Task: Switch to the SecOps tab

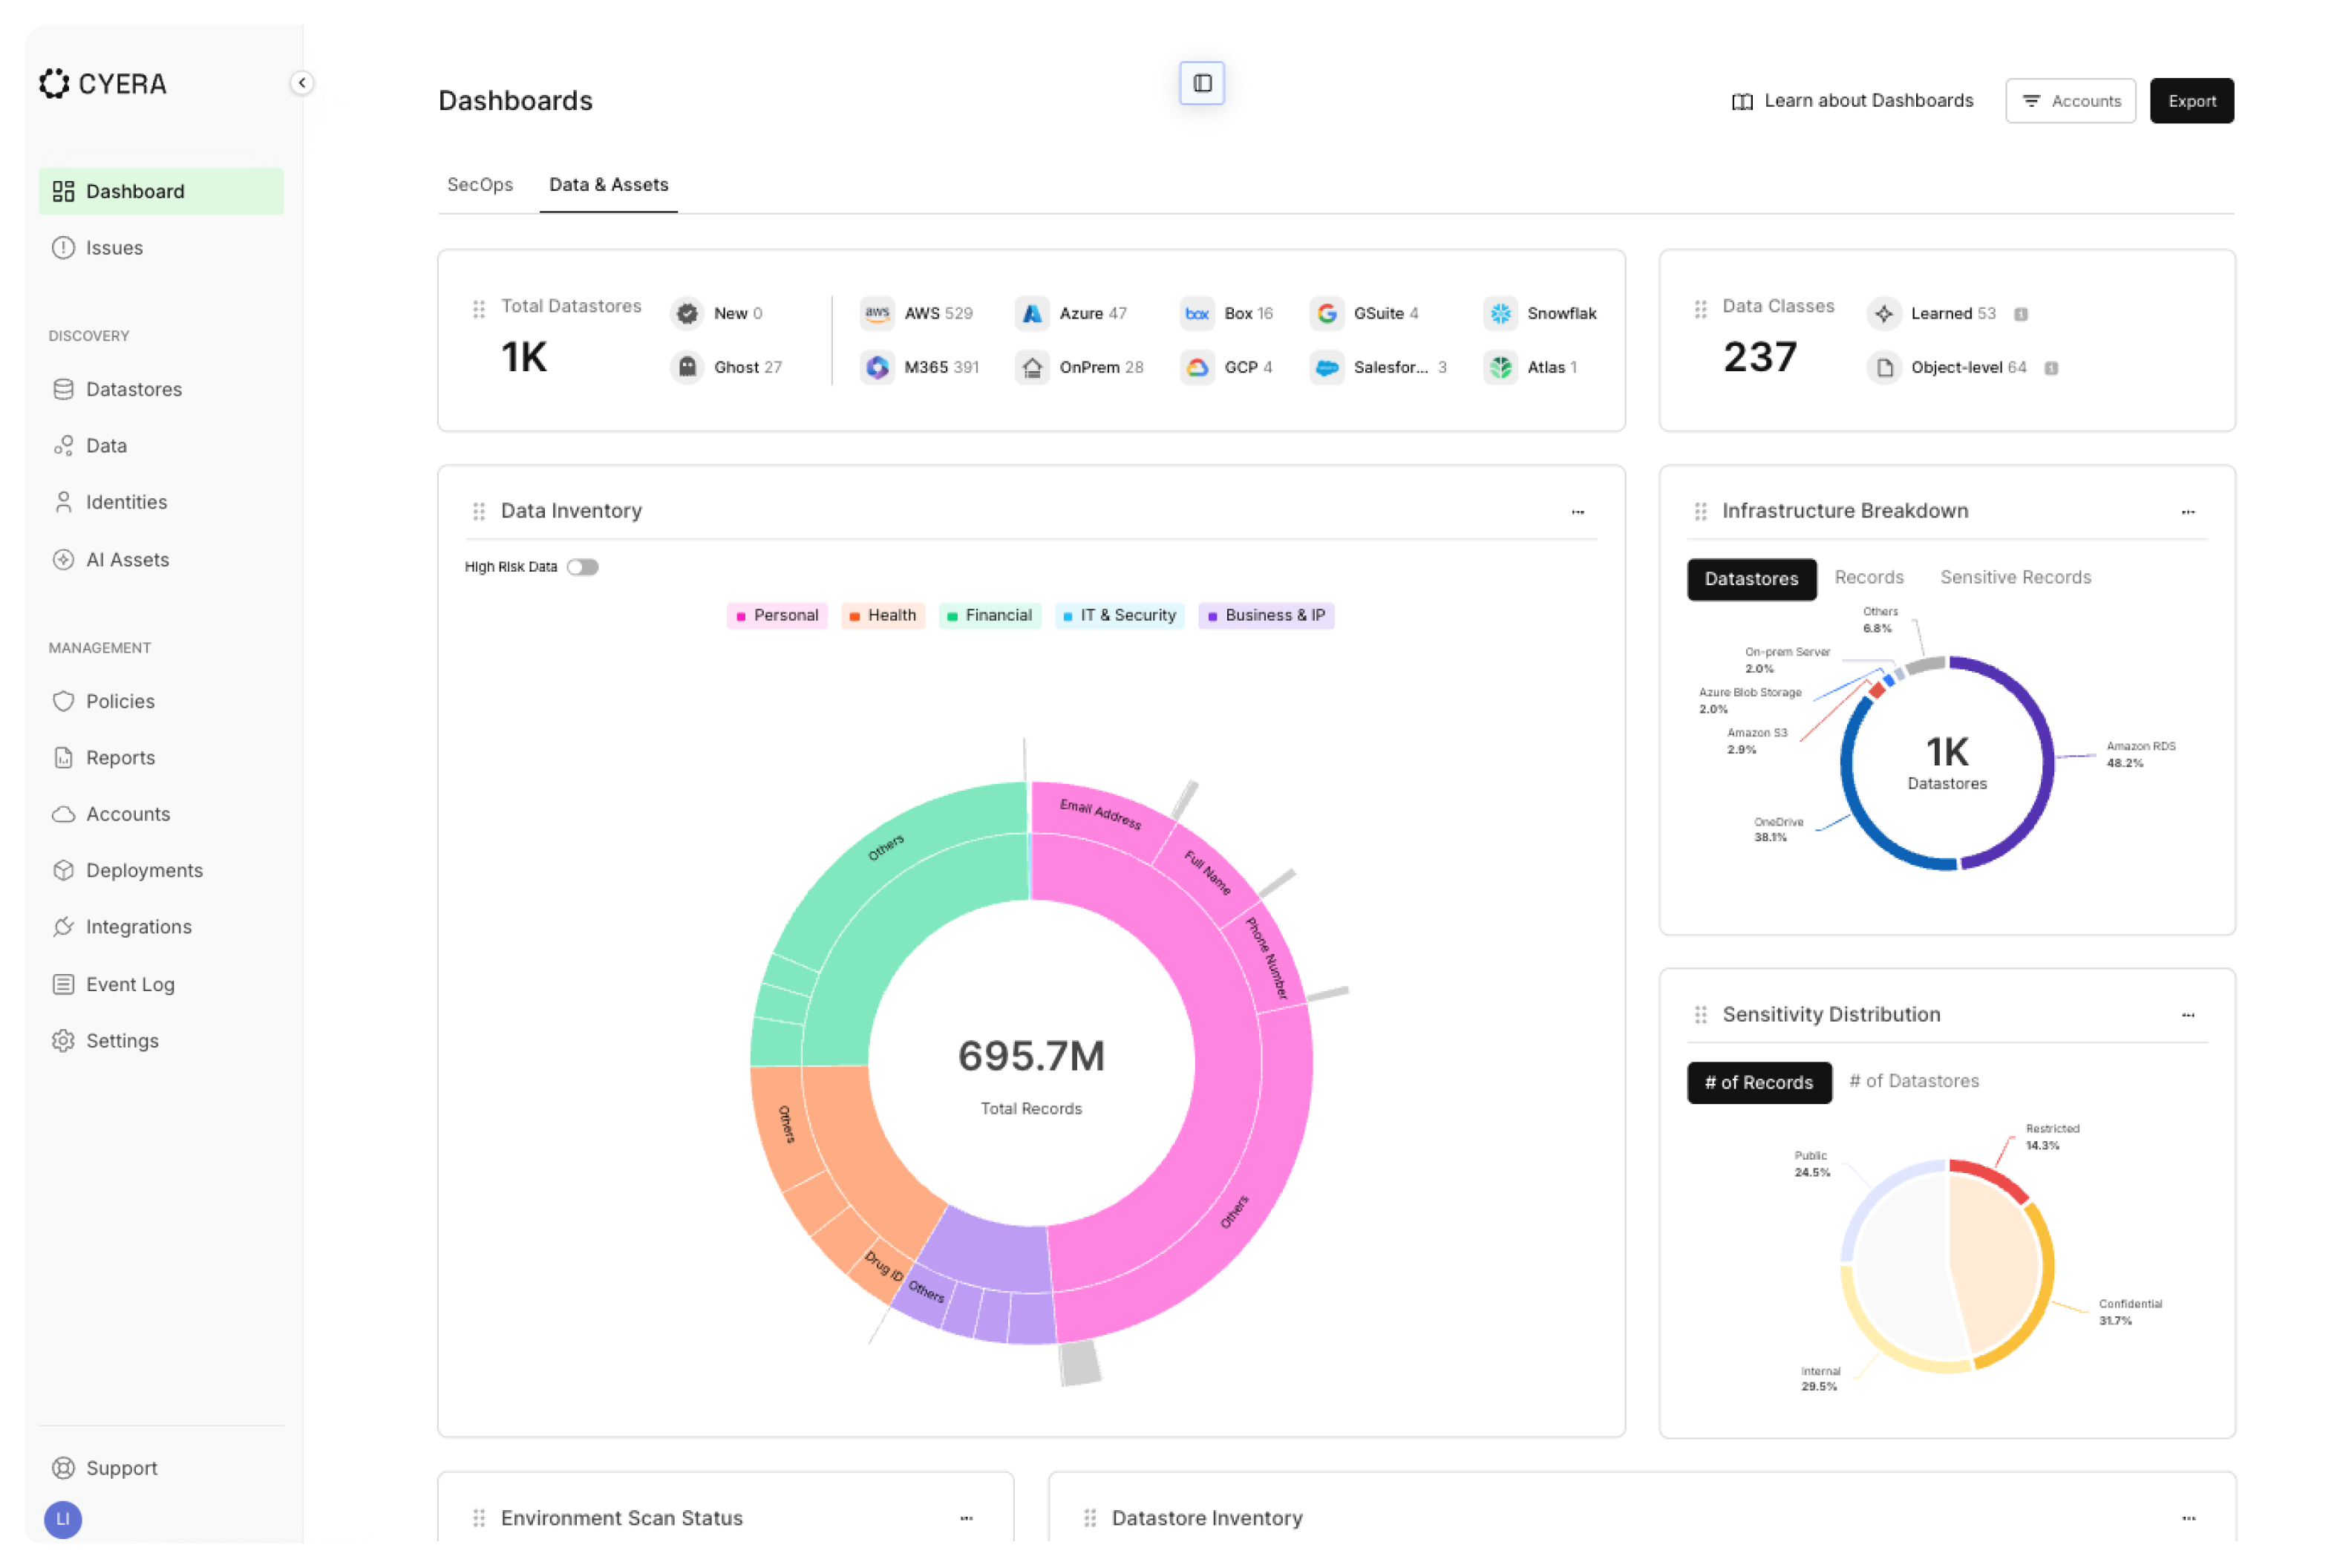Action: pyautogui.click(x=480, y=185)
